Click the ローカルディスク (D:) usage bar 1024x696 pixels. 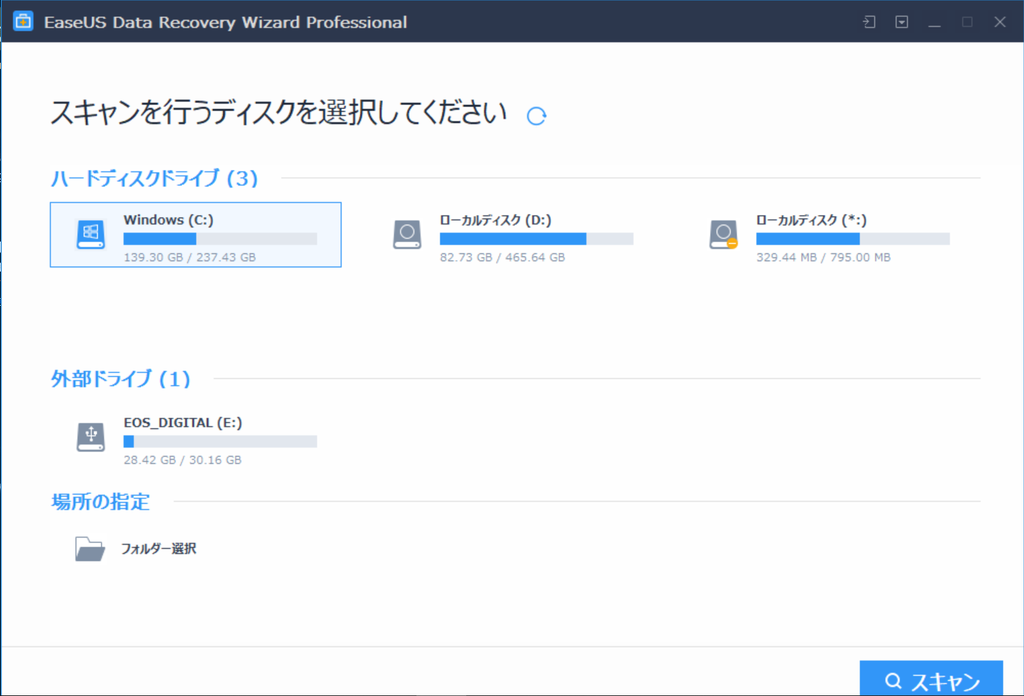(x=536, y=239)
